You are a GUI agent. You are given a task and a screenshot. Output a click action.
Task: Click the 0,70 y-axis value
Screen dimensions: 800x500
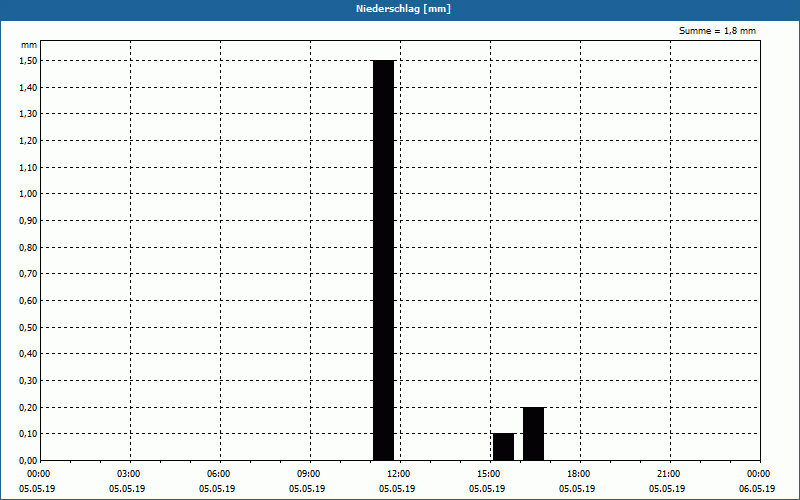[28, 274]
